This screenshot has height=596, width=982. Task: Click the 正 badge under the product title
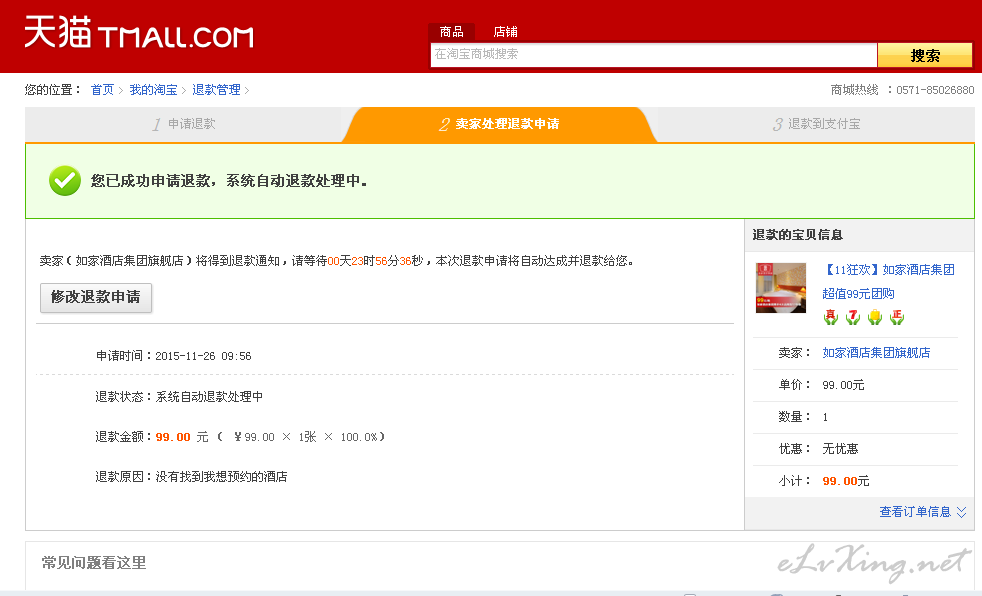pos(897,317)
